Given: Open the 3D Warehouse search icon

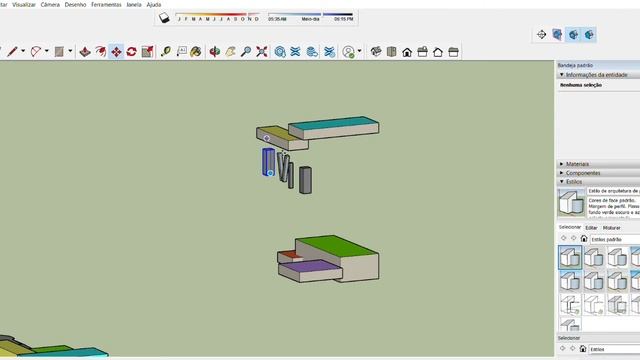Looking at the screenshot, I should point(280,52).
